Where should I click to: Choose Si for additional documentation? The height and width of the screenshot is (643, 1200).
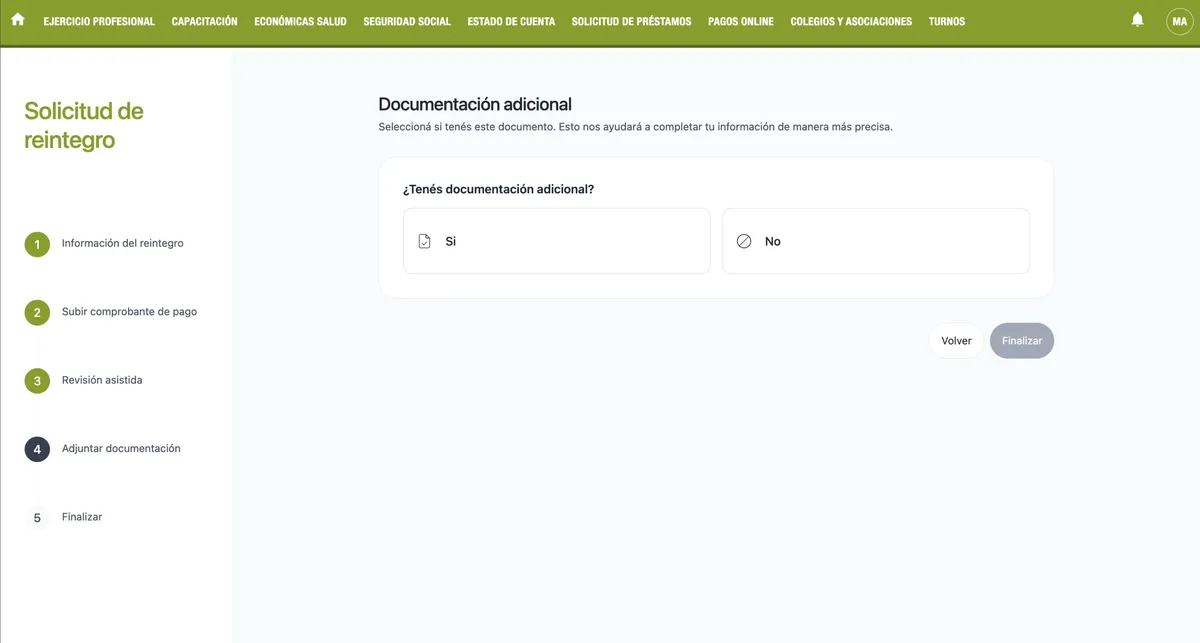pyautogui.click(x=556, y=241)
